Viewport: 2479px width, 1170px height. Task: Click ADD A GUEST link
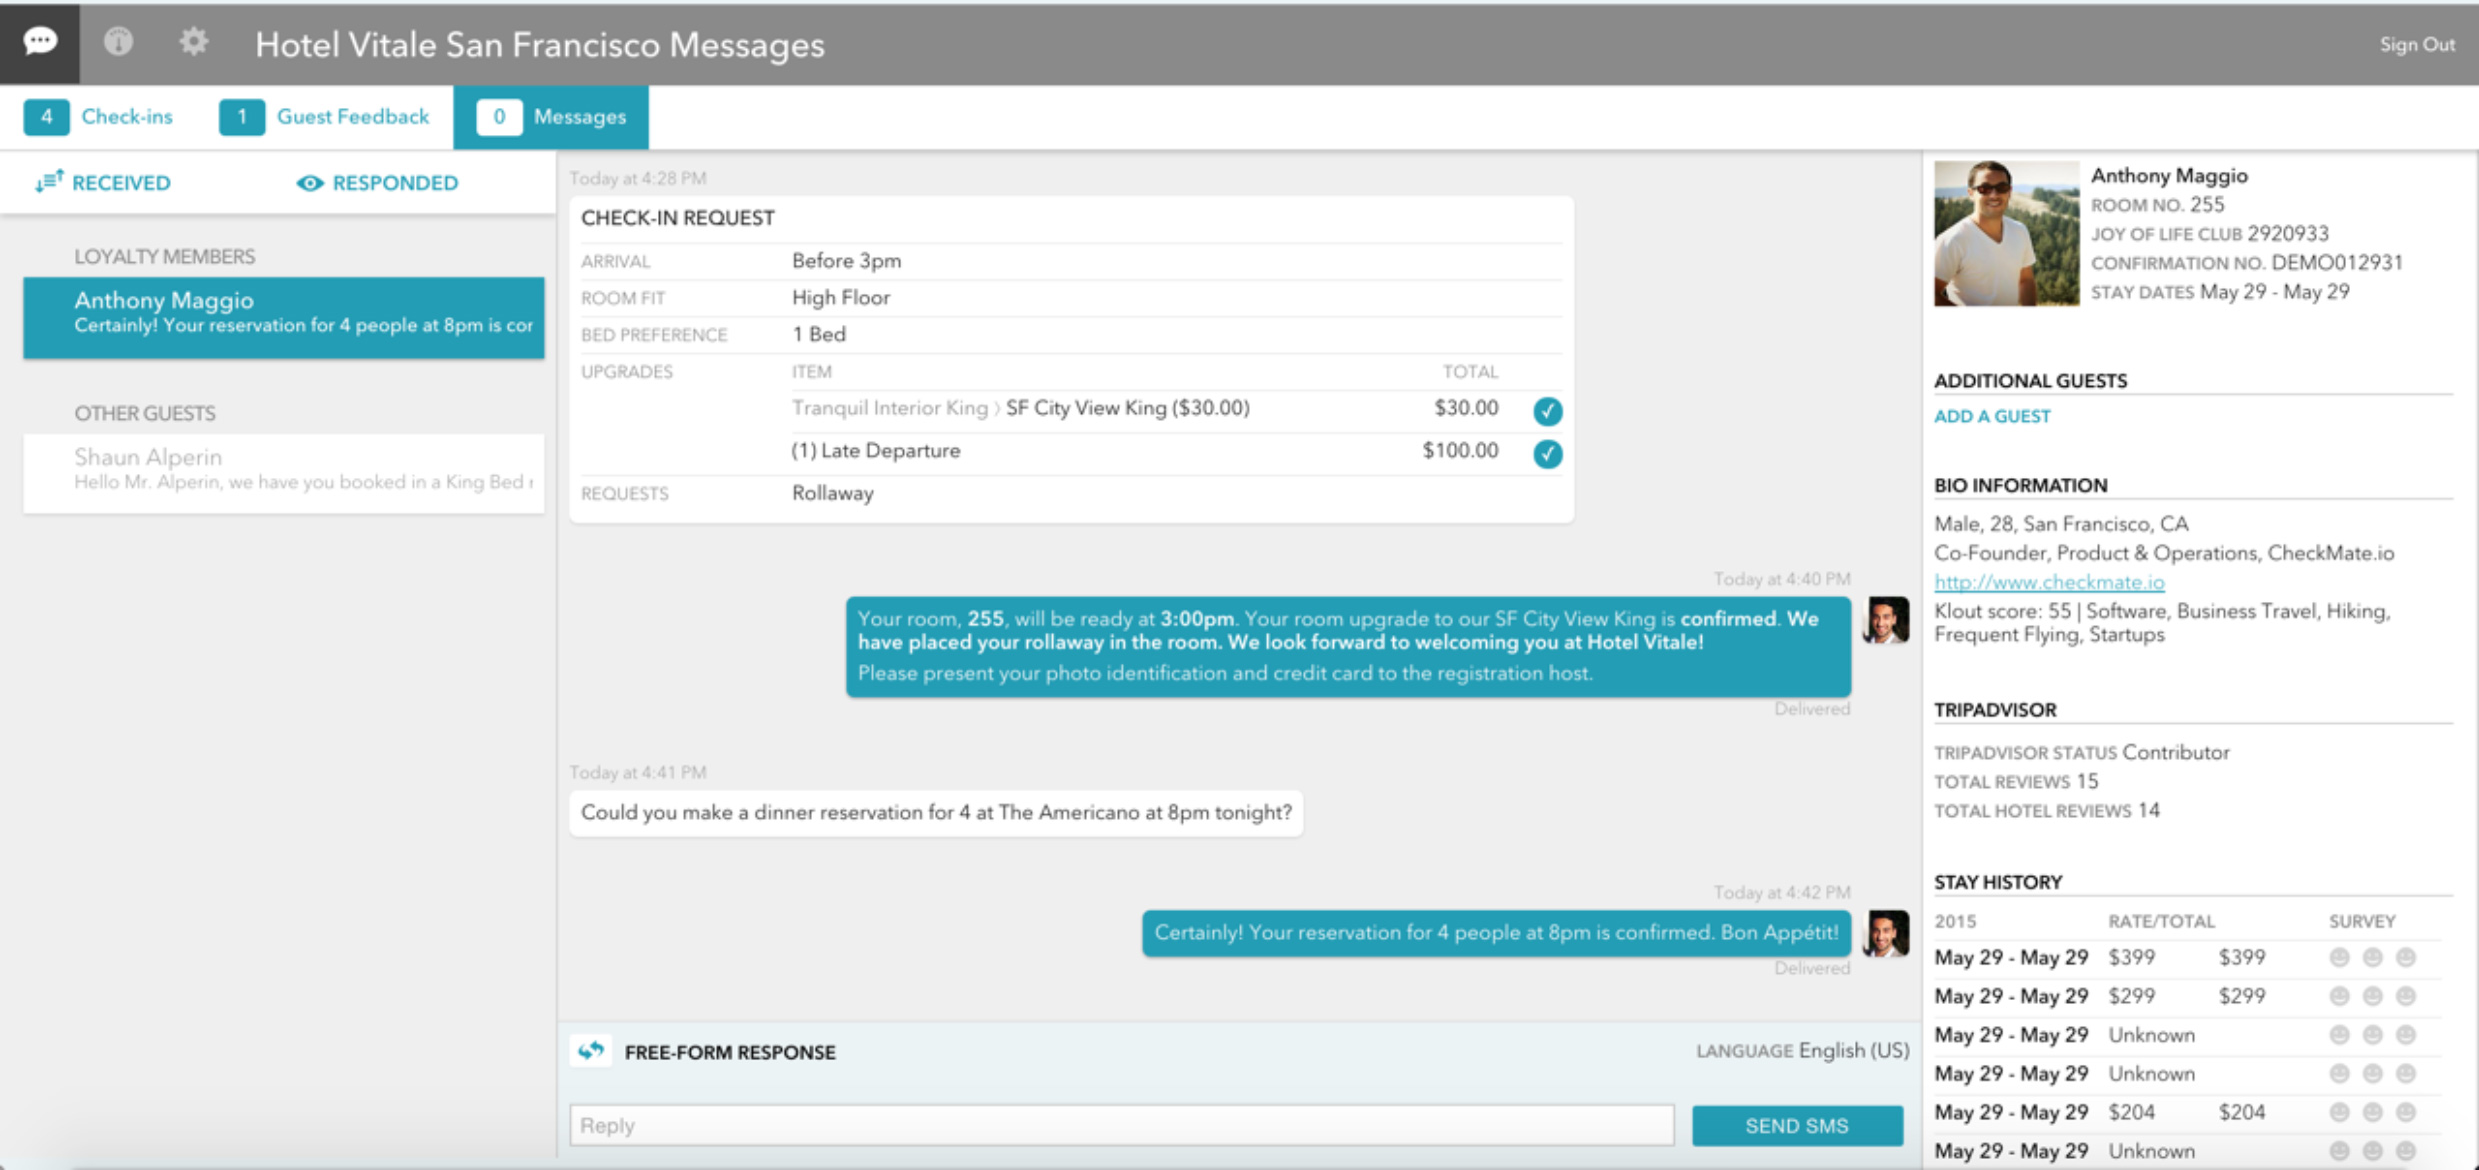(1991, 416)
